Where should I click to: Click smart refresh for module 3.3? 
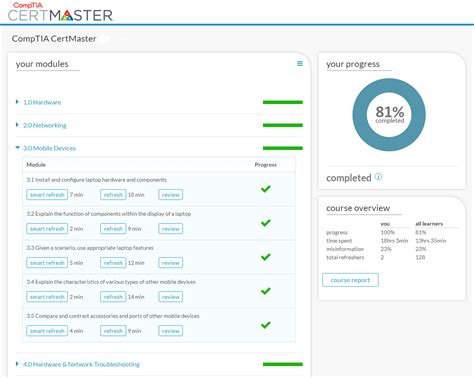tap(47, 263)
